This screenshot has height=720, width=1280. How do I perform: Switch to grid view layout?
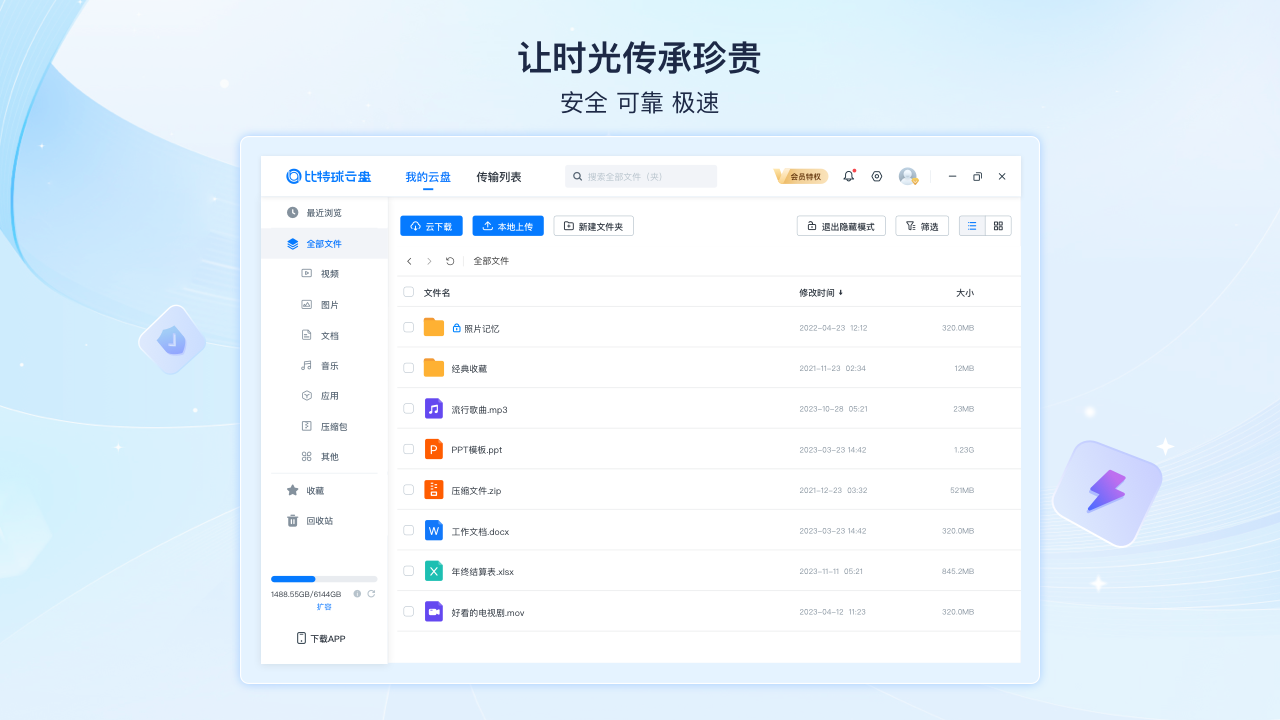[998, 226]
